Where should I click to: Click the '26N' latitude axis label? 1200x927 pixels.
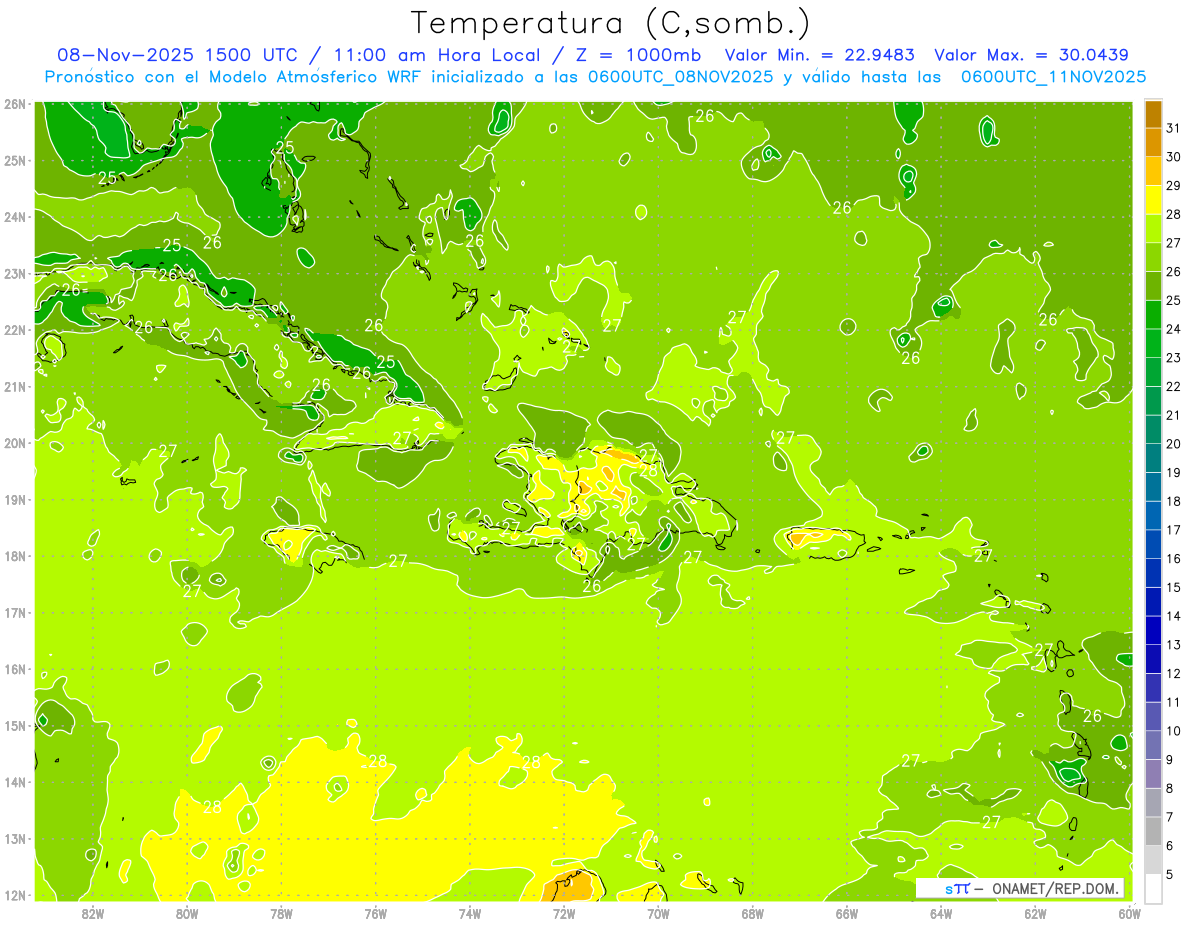(x=15, y=103)
